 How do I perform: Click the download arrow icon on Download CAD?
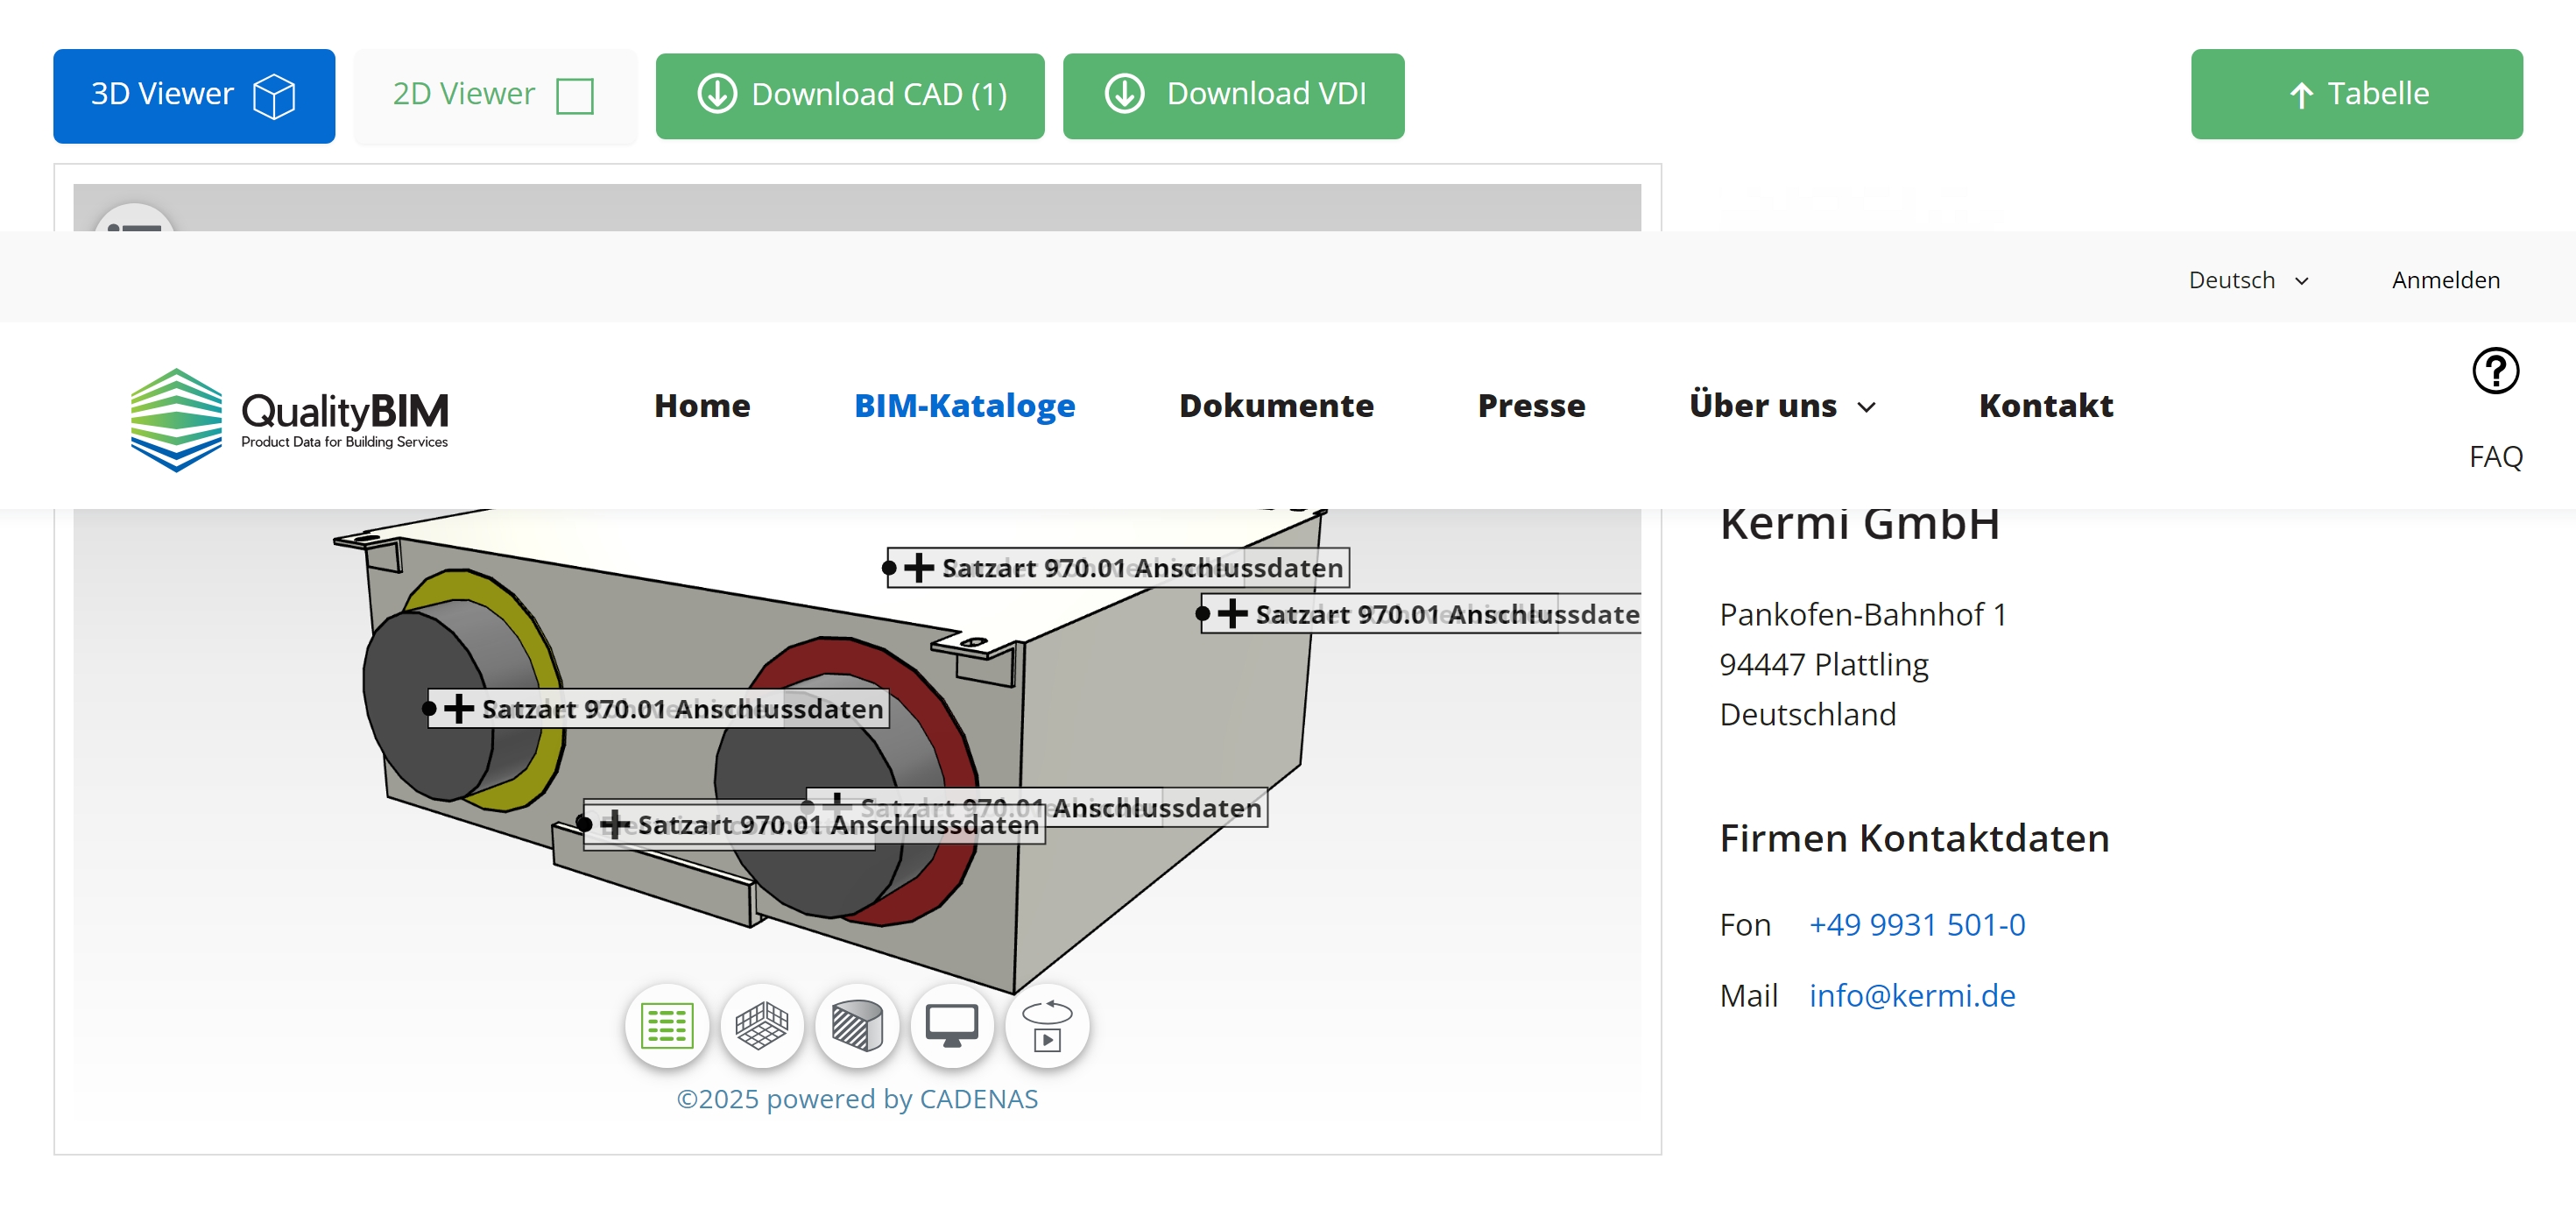tap(717, 94)
